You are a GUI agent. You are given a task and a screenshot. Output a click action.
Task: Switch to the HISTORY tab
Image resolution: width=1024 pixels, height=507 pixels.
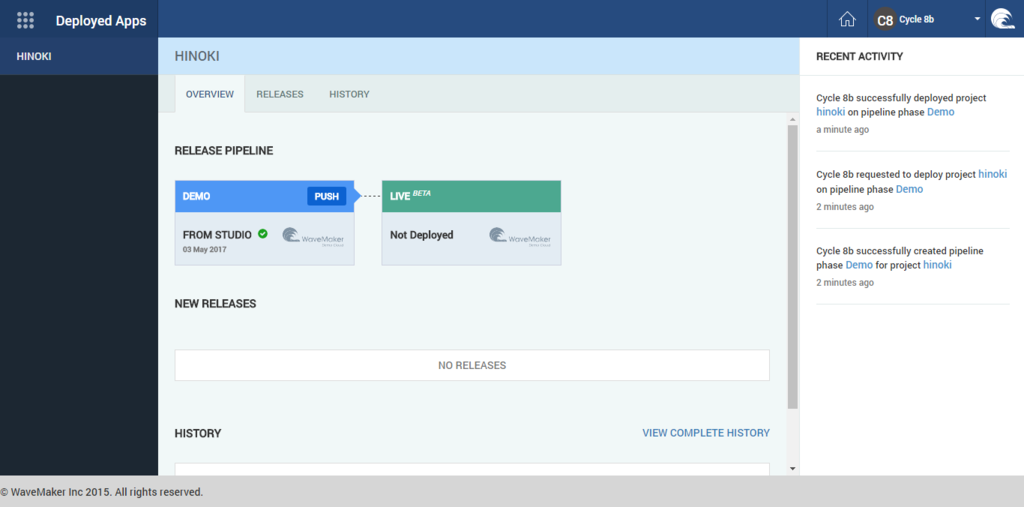click(x=349, y=94)
